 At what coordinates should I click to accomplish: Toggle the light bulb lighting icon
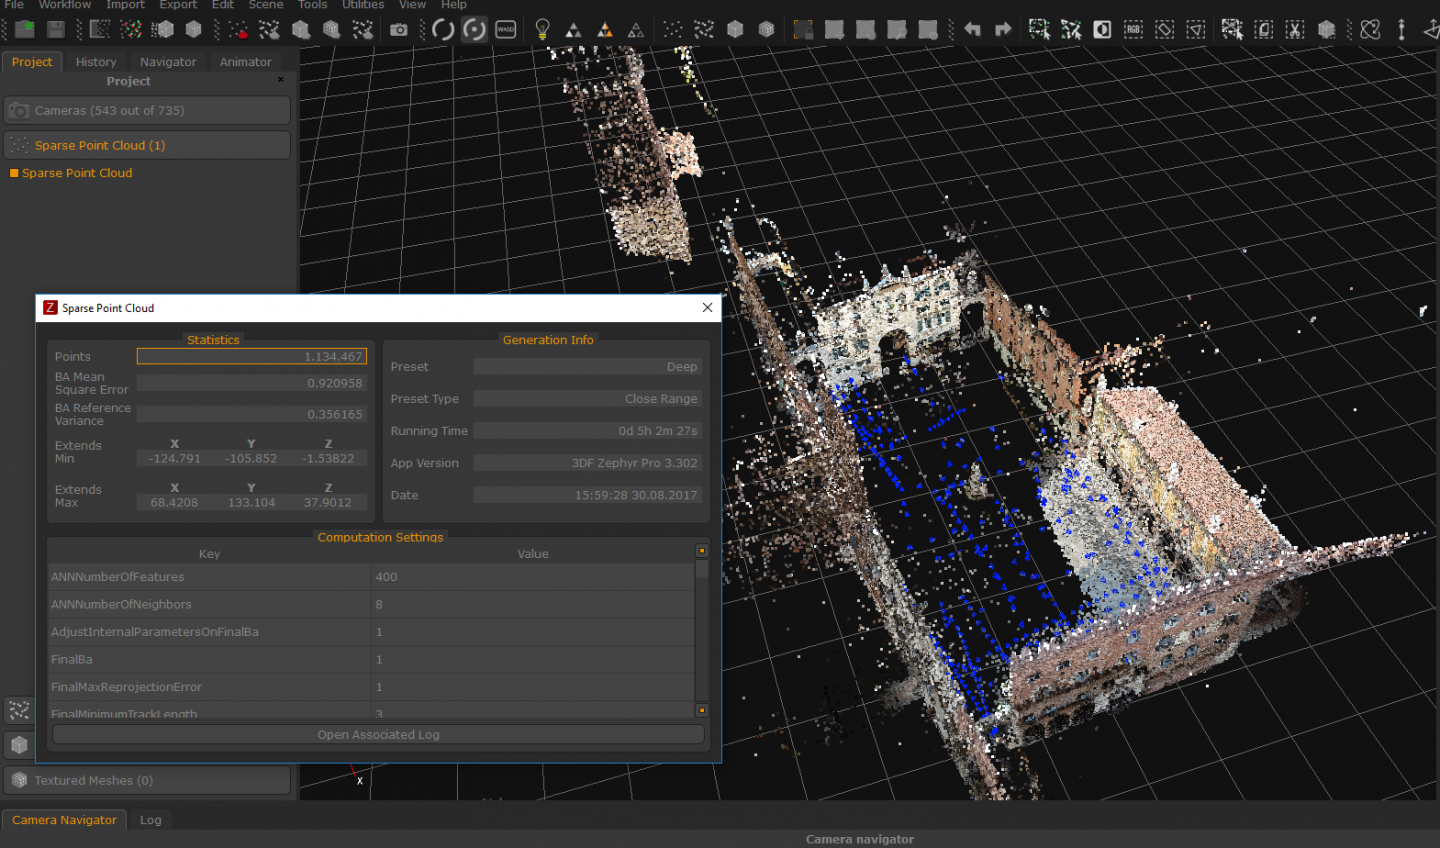[x=542, y=30]
